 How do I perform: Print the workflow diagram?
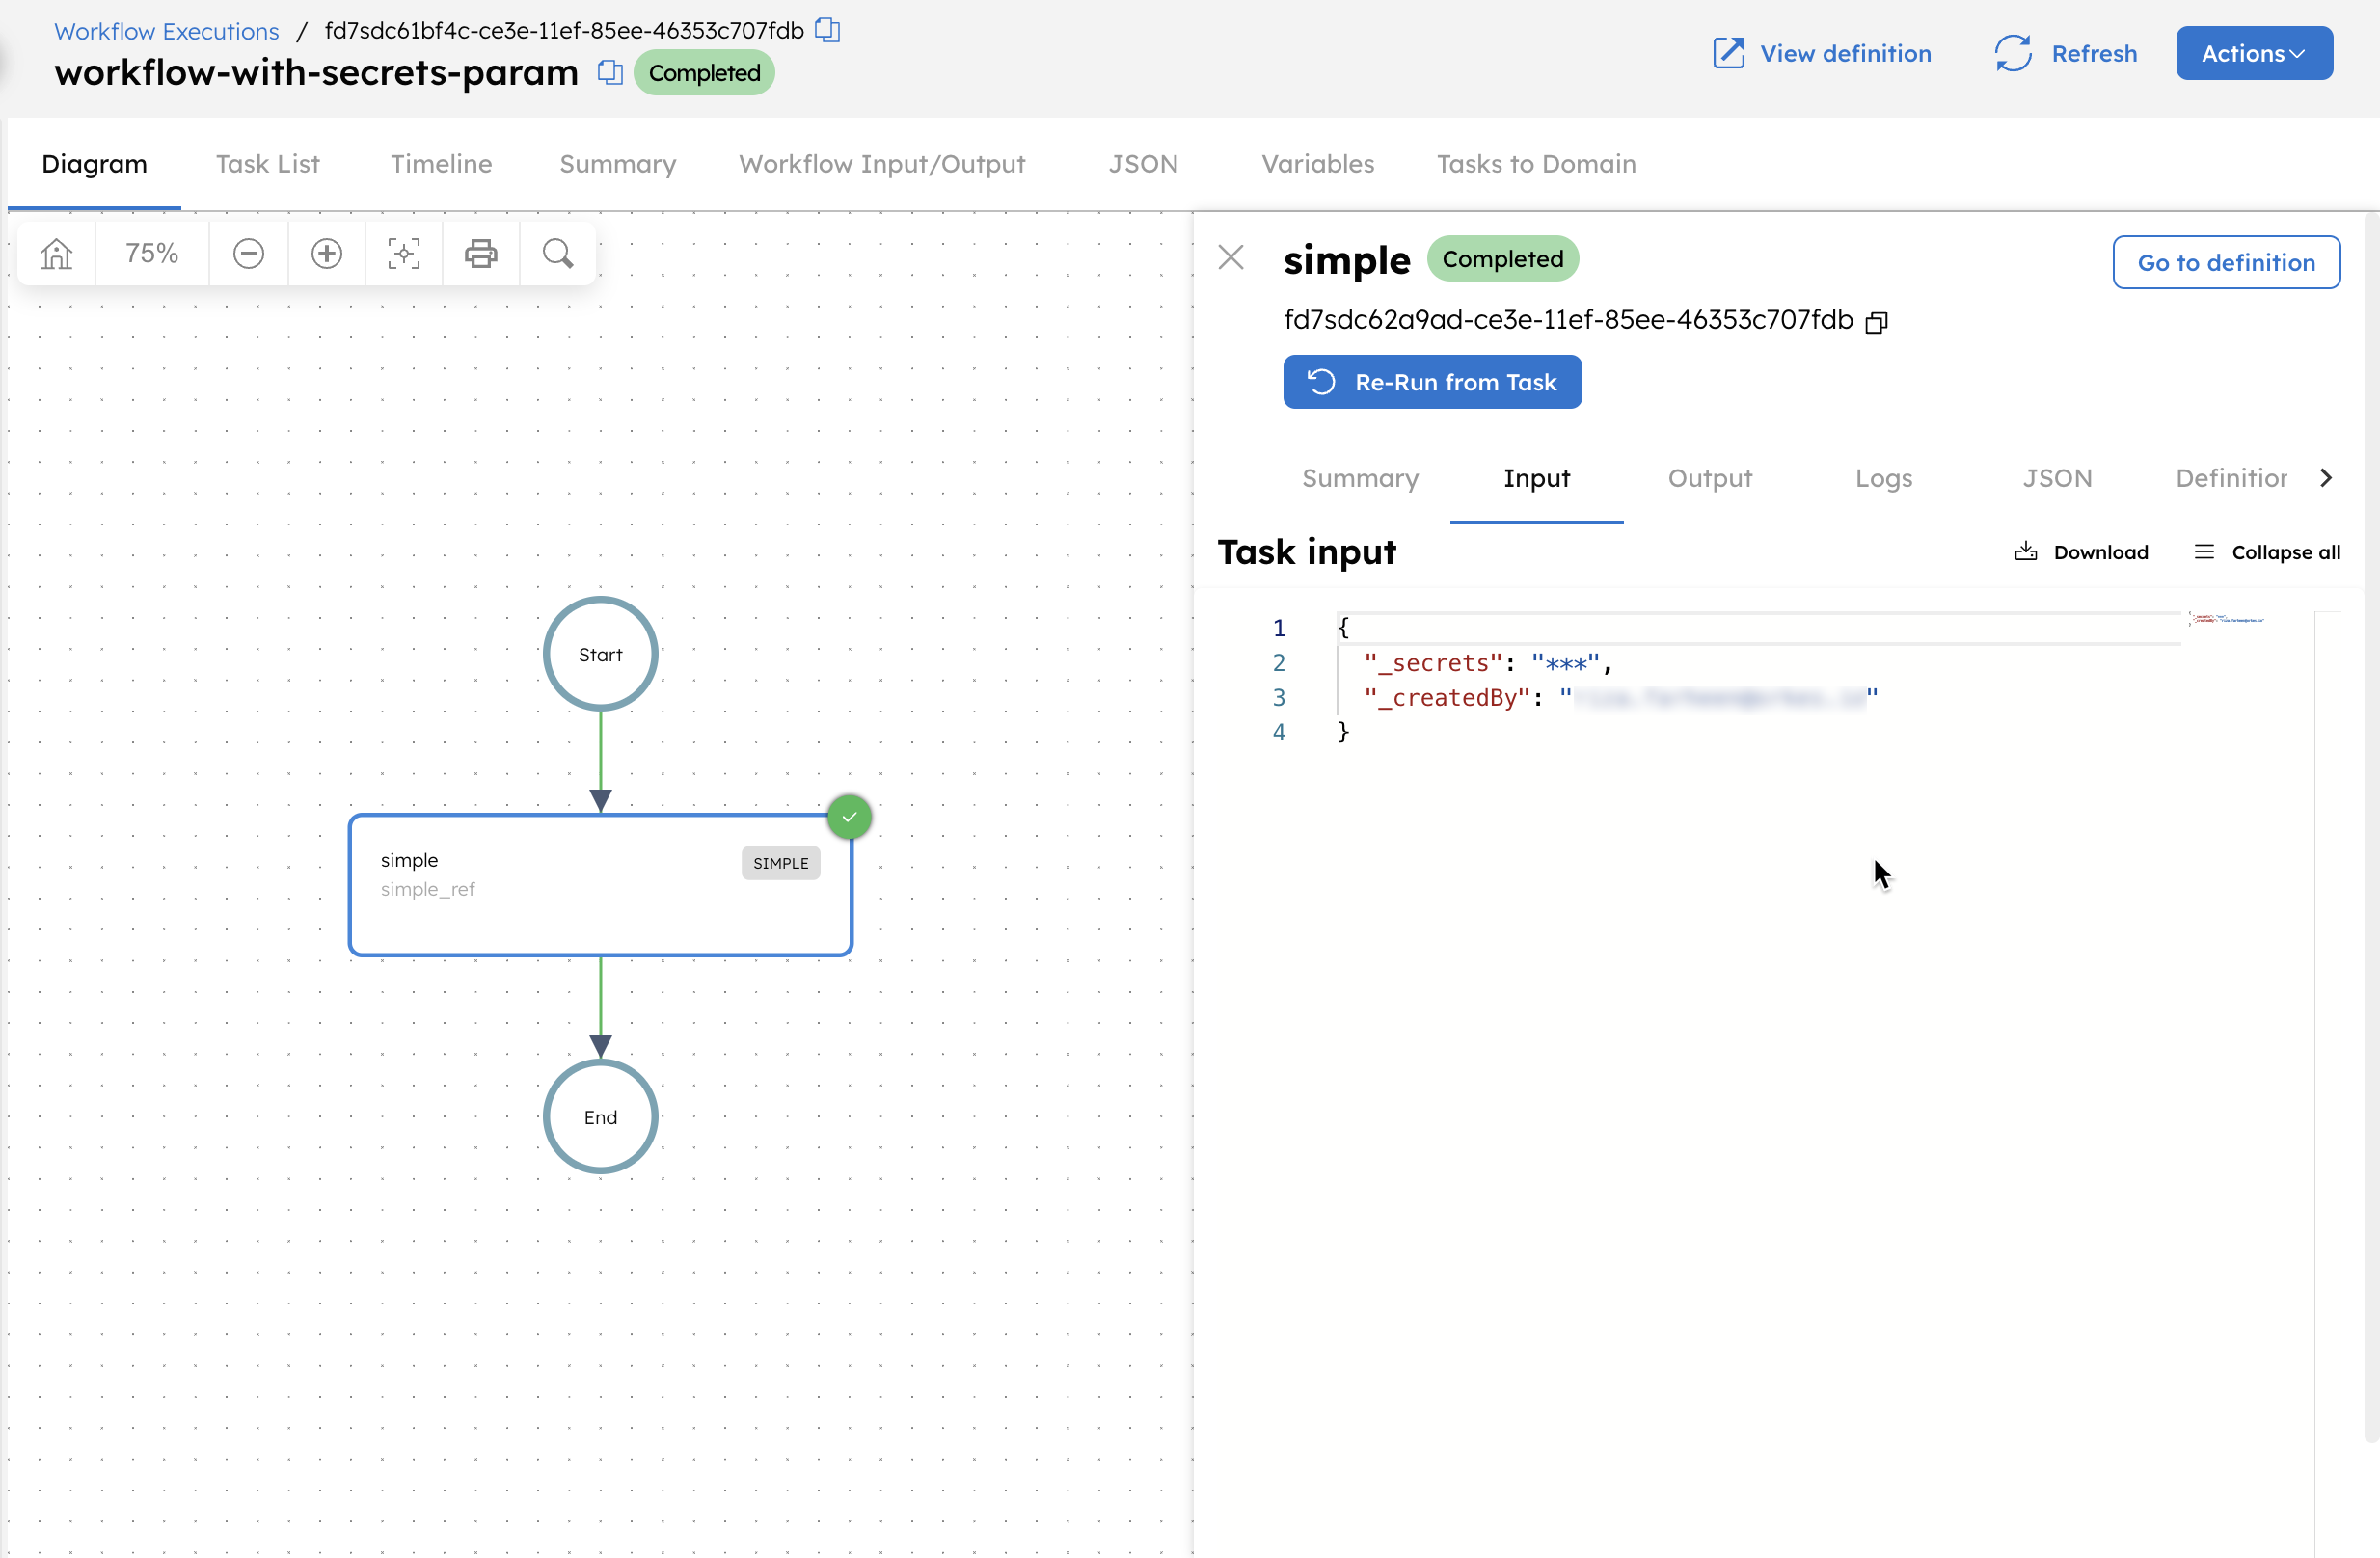(481, 254)
